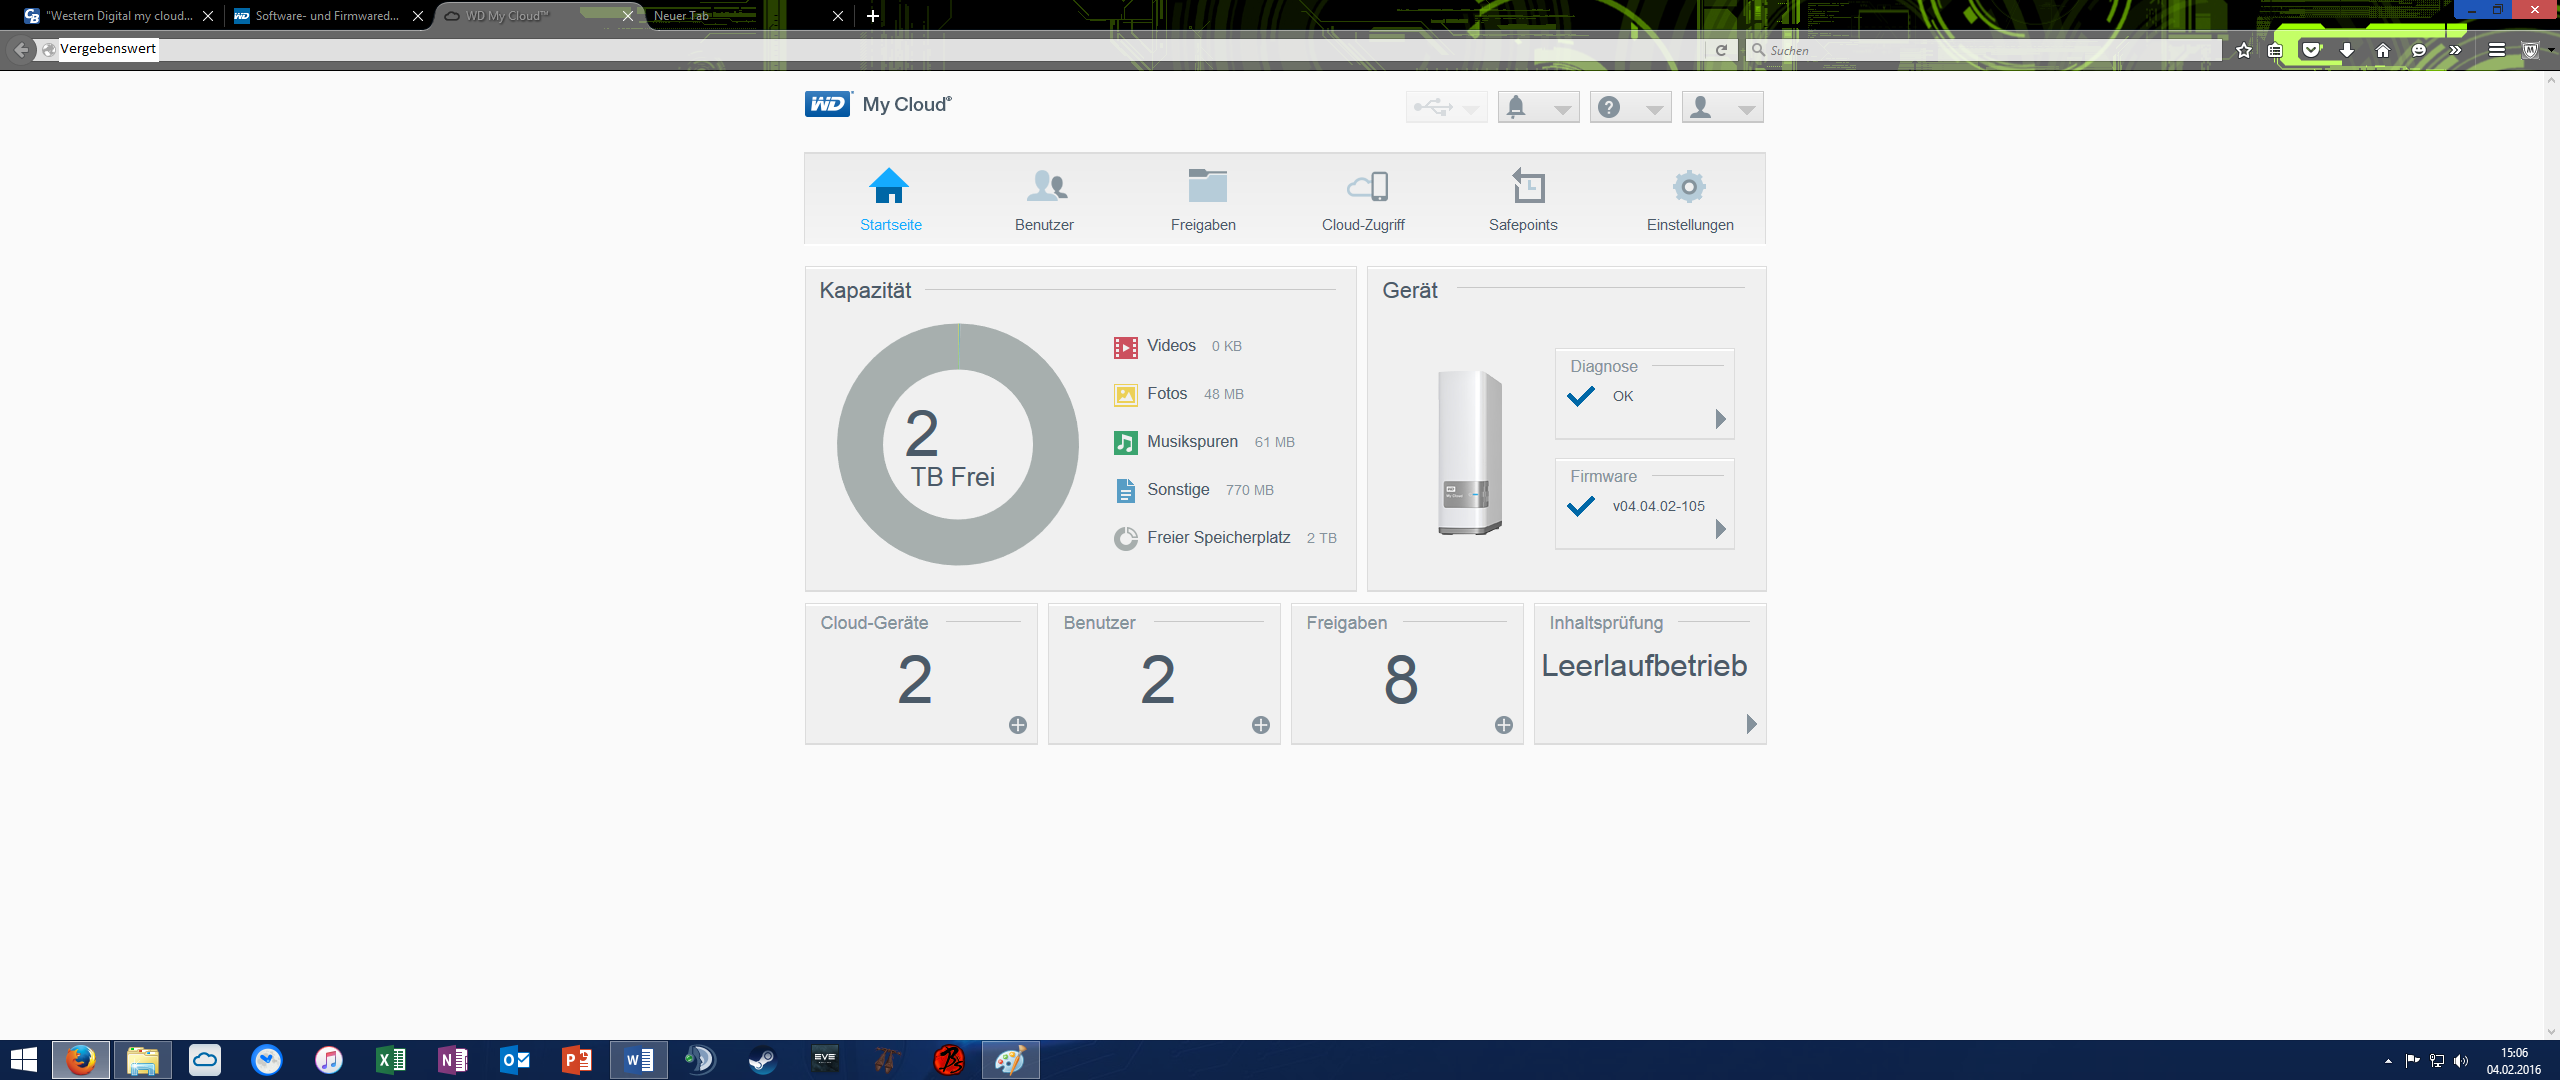The width and height of the screenshot is (2560, 1080).
Task: Open the user account dropdown
Action: tap(1722, 108)
